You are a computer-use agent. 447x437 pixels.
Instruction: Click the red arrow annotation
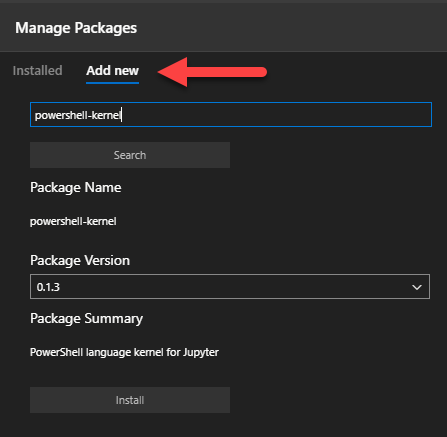coord(212,72)
